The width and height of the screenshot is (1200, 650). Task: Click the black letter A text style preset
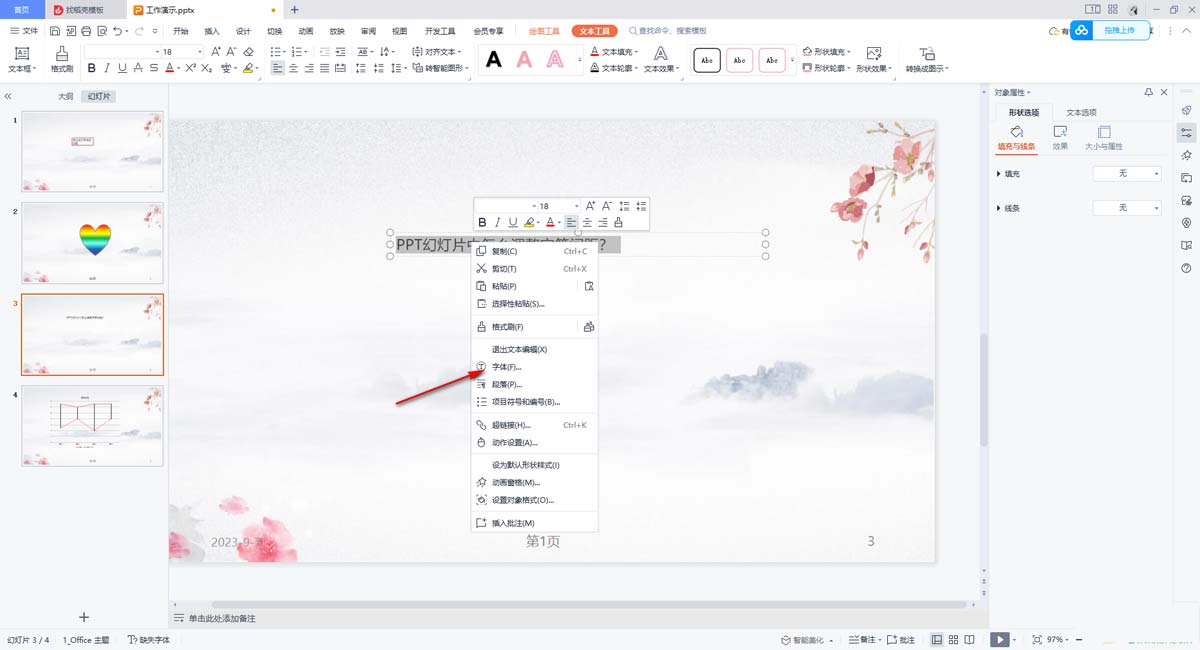click(x=494, y=60)
